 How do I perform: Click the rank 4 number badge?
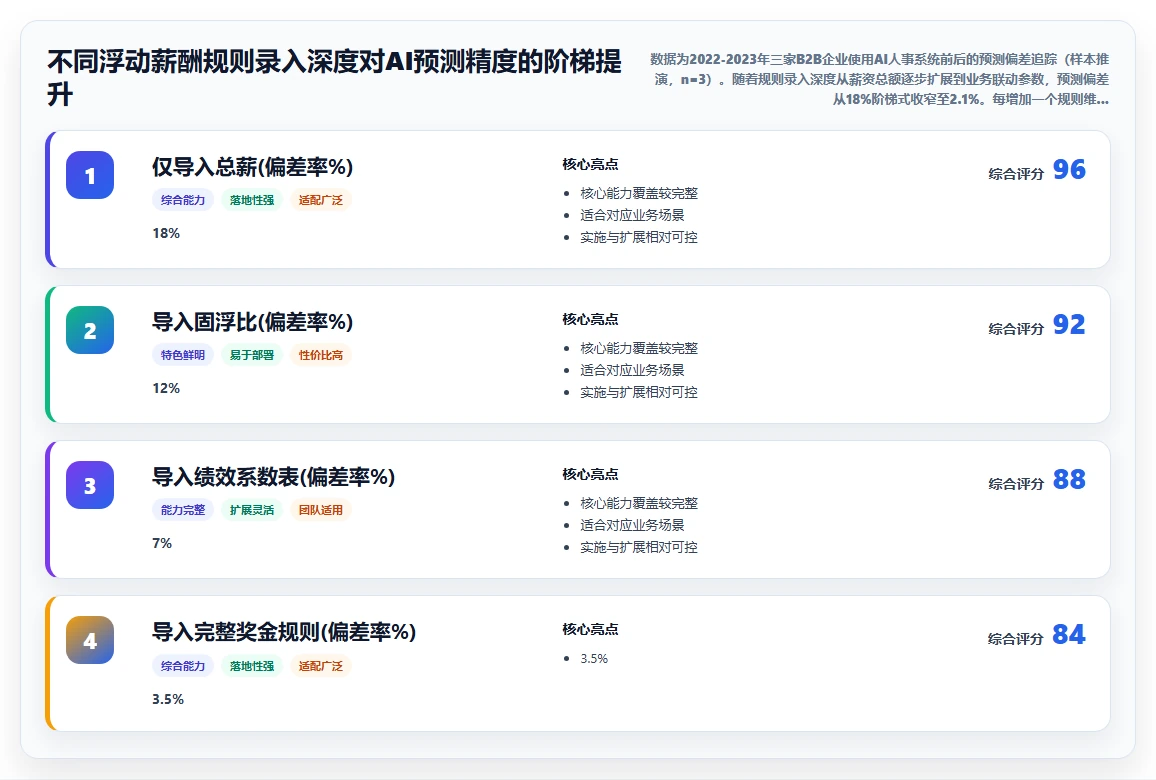90,640
